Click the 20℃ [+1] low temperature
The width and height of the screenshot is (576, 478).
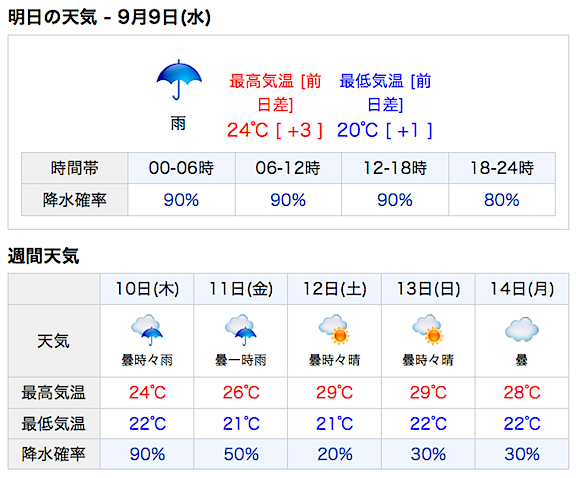pos(385,130)
